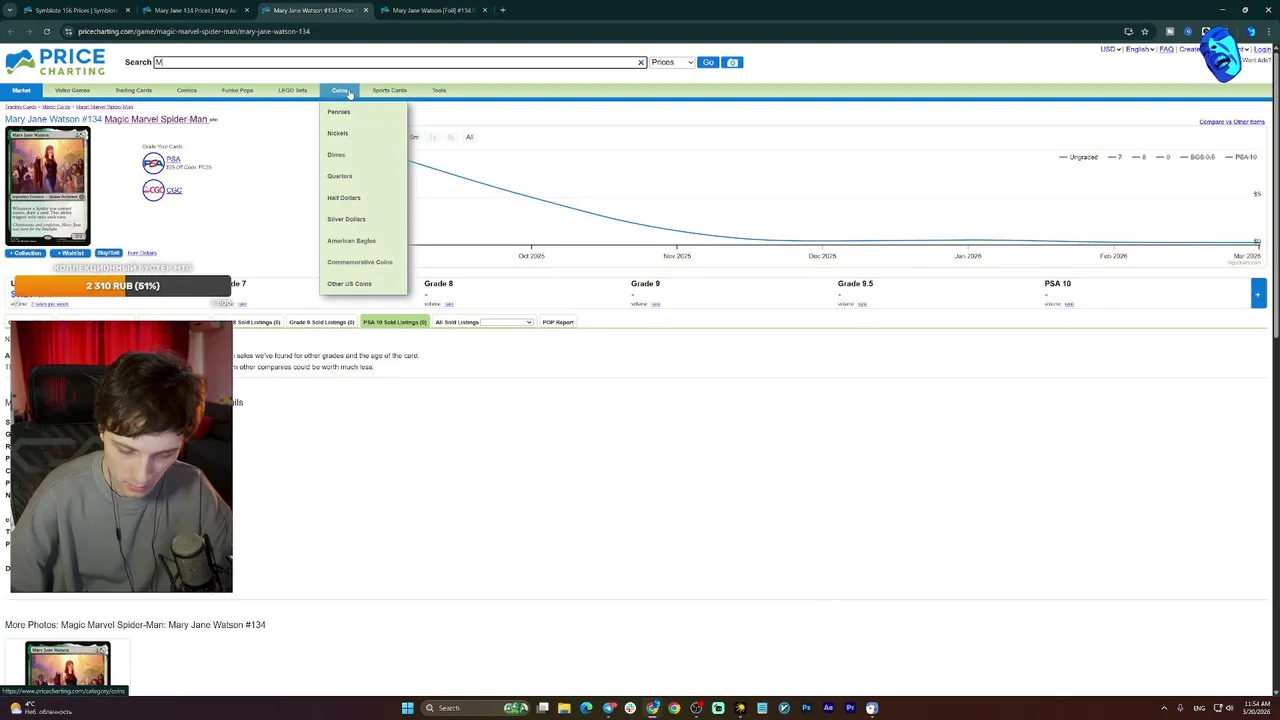Open File Explorer from the taskbar

[564, 708]
